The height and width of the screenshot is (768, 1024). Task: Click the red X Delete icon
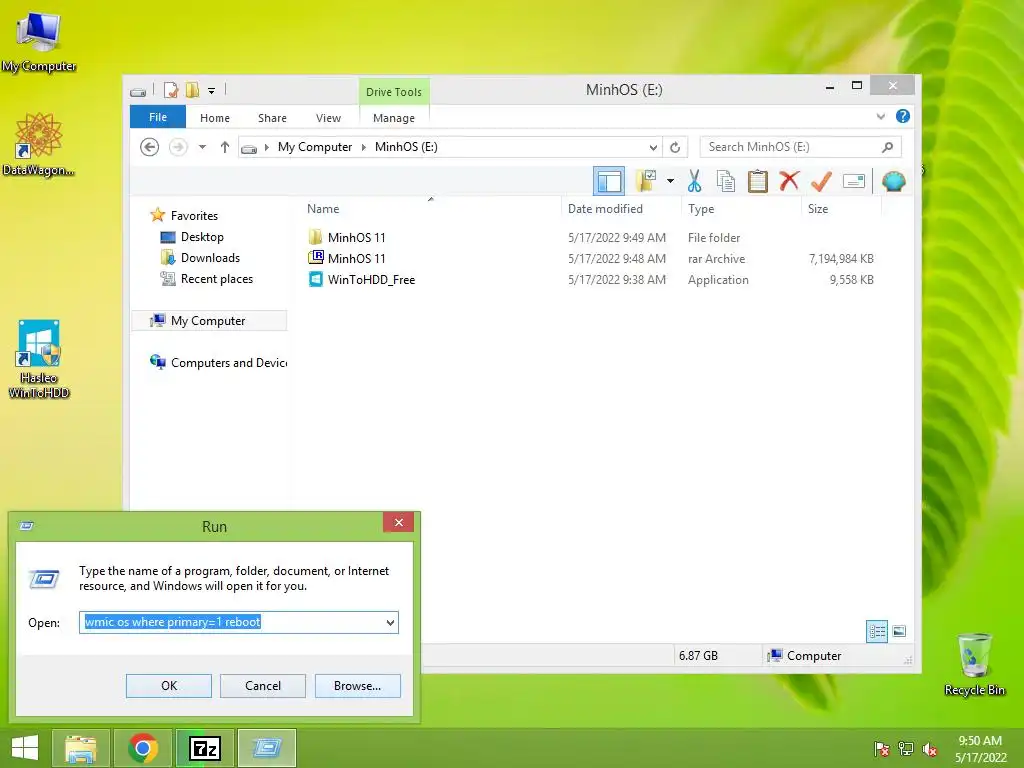pyautogui.click(x=789, y=181)
